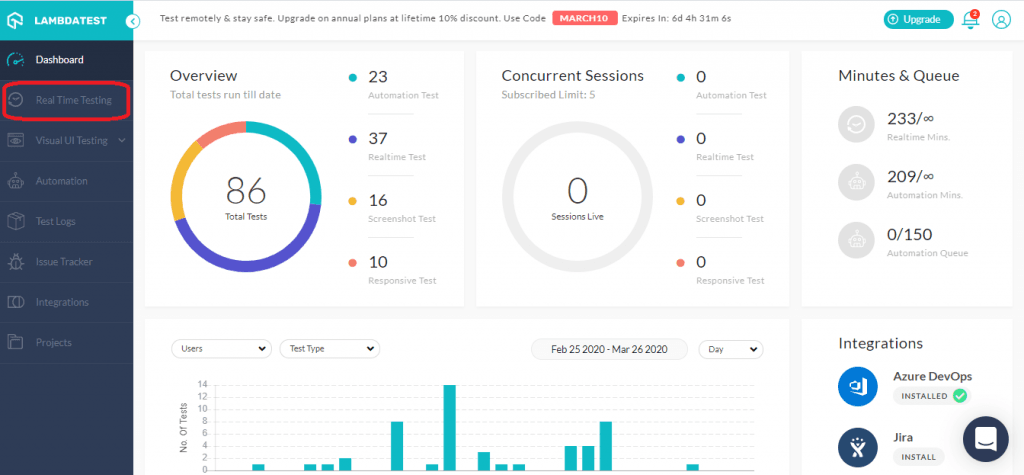Open the Users dropdown
This screenshot has width=1024, height=475.
tap(221, 349)
